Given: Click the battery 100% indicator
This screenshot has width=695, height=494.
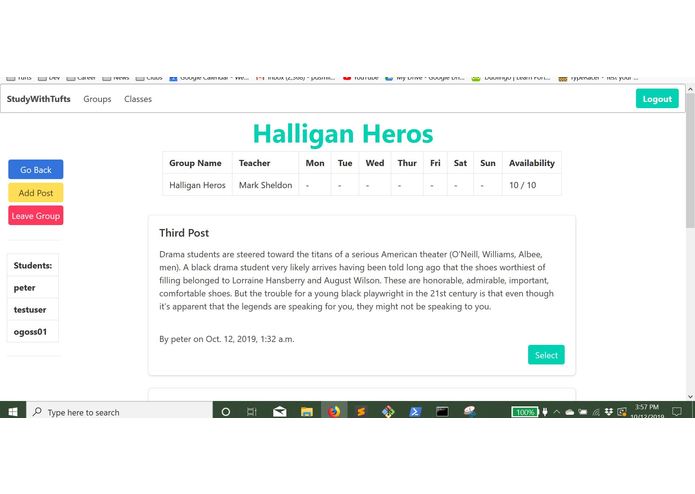Looking at the screenshot, I should pos(525,412).
